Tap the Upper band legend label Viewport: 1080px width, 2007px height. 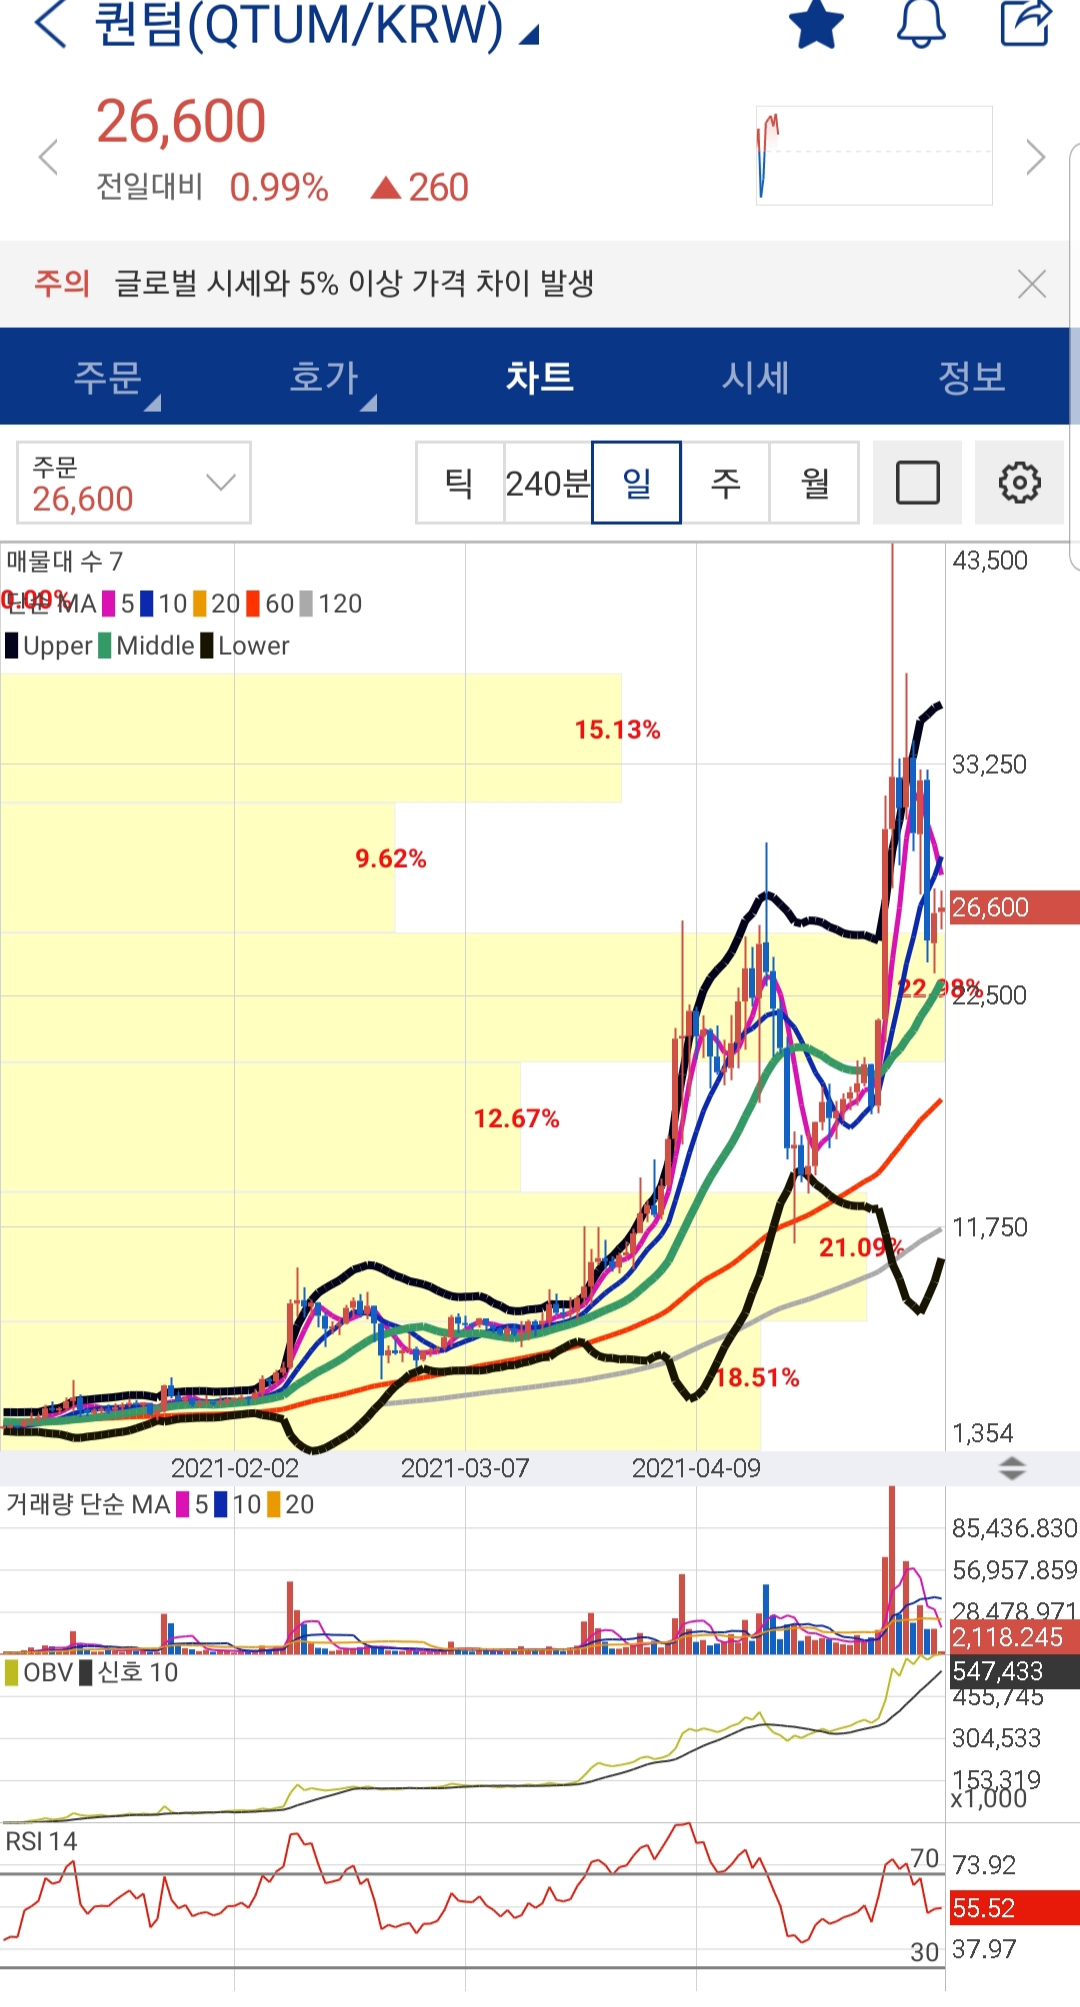point(49,646)
